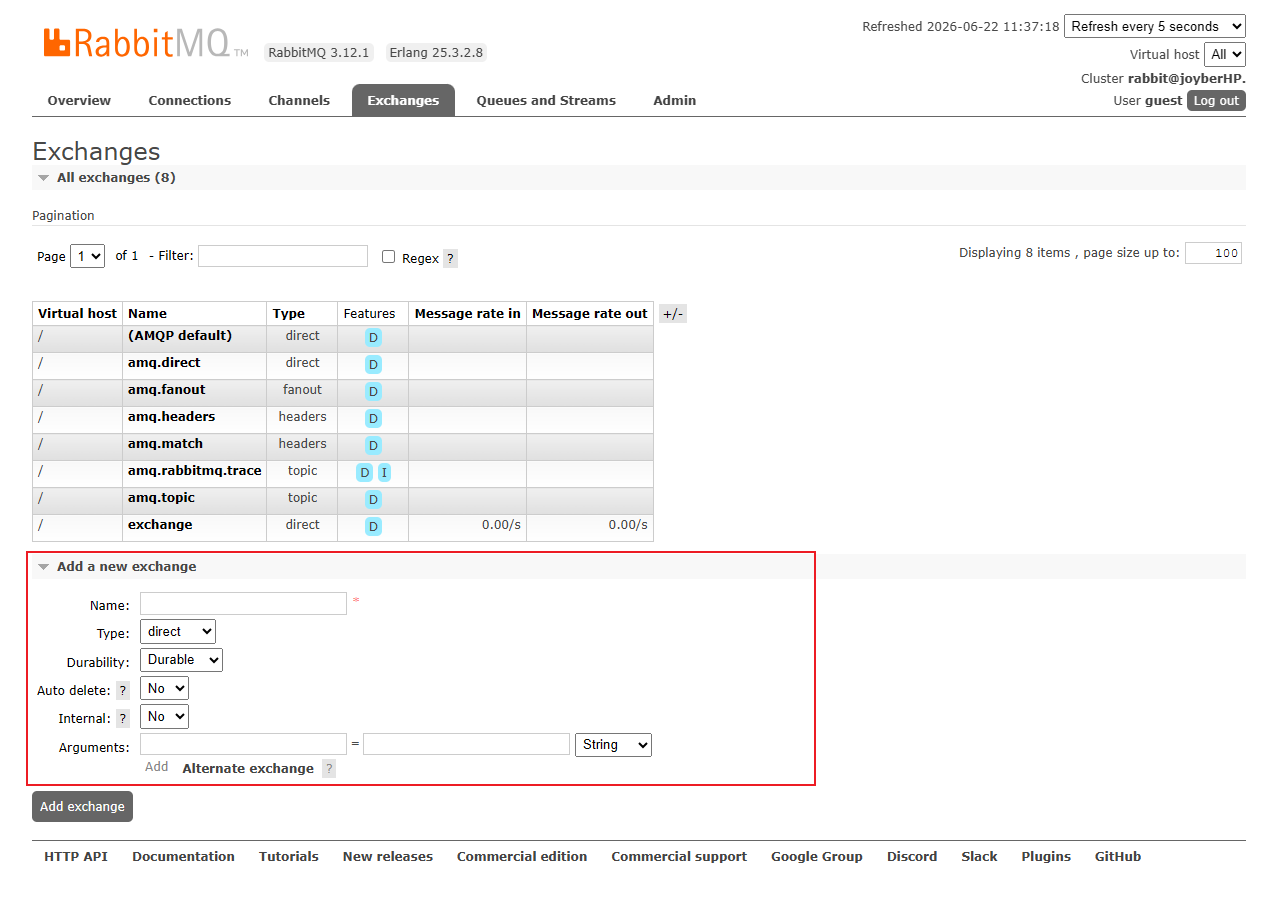This screenshot has width=1278, height=918.
Task: Click the D feature badge for amq.match
Action: 373,445
